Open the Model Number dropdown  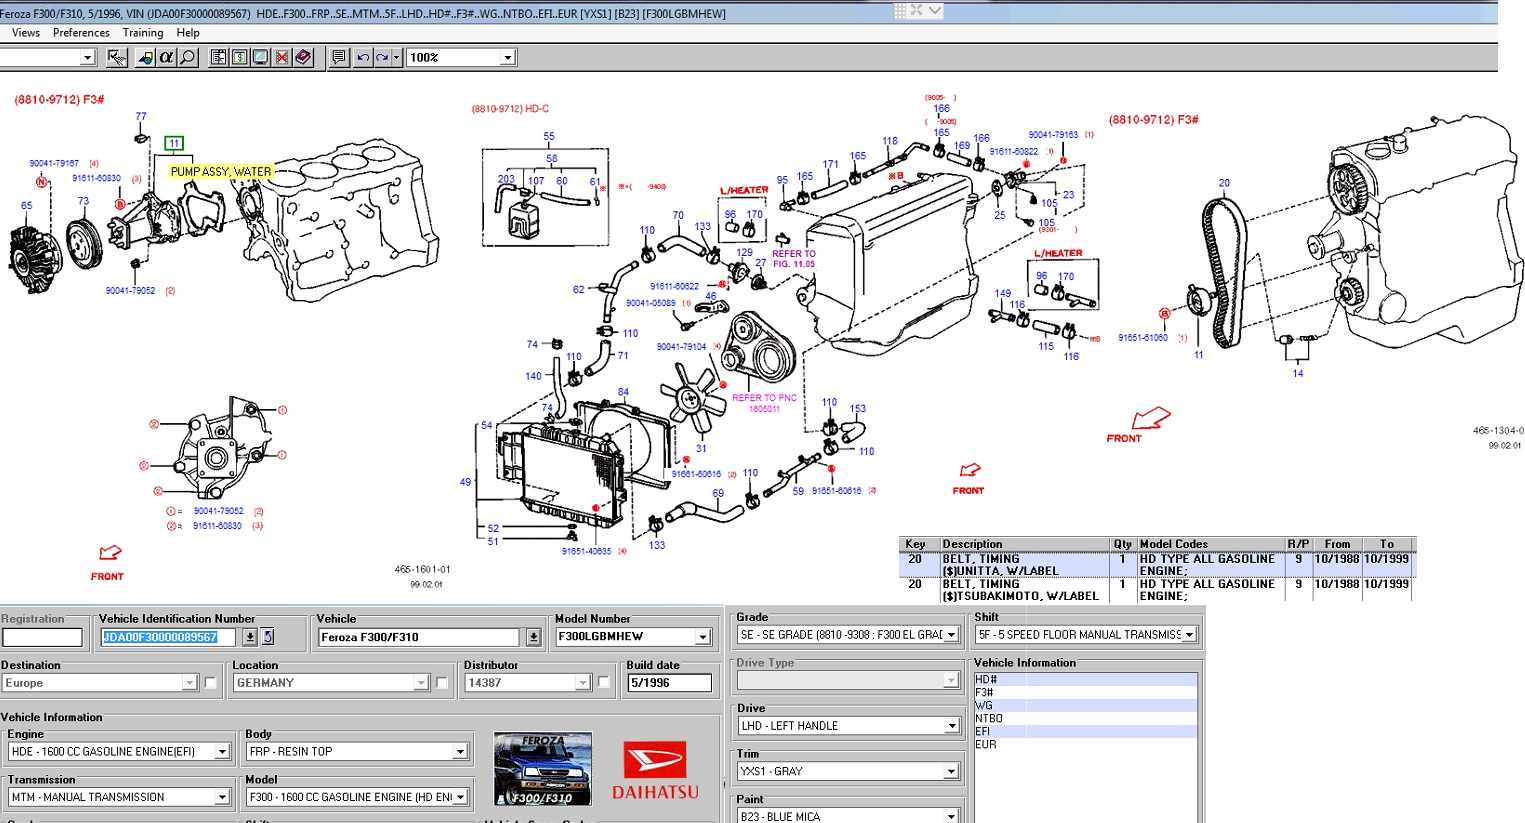coord(702,637)
